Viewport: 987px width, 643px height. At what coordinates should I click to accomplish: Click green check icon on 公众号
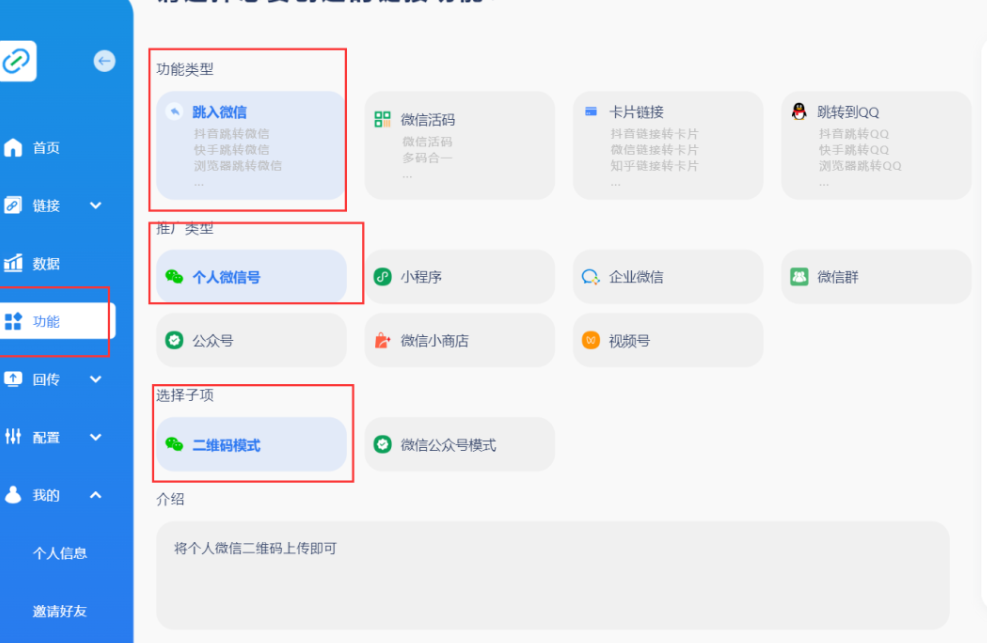click(174, 340)
